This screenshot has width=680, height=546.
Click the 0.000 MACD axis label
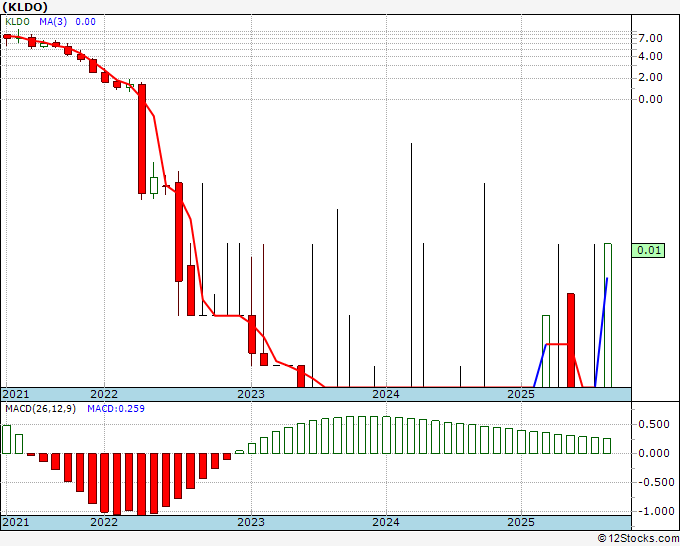tap(654, 453)
